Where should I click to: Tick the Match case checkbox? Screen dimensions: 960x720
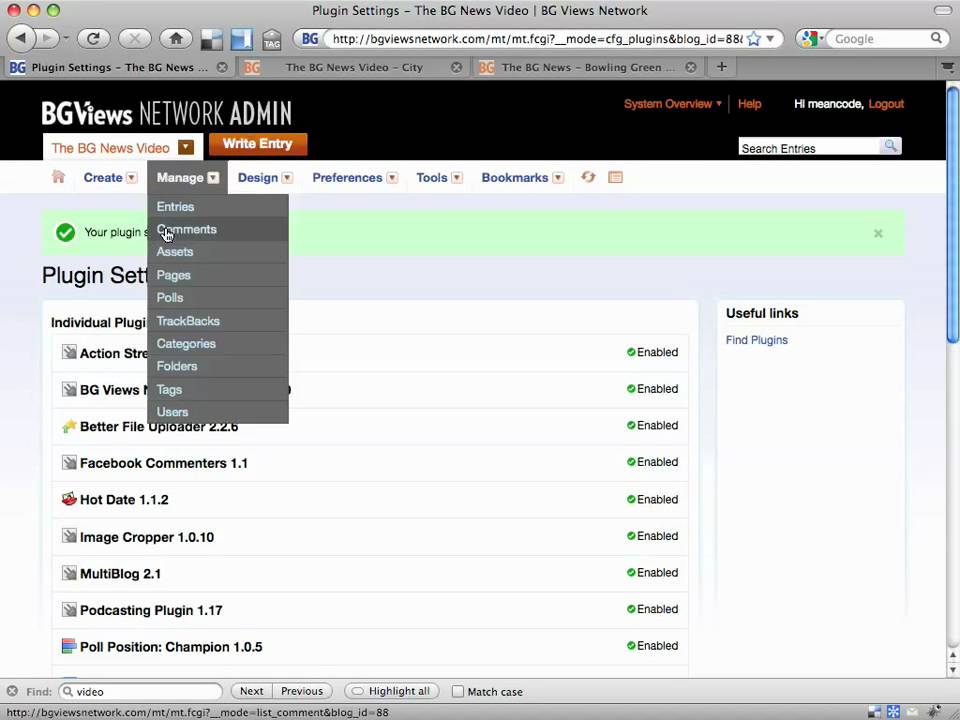coord(457,691)
